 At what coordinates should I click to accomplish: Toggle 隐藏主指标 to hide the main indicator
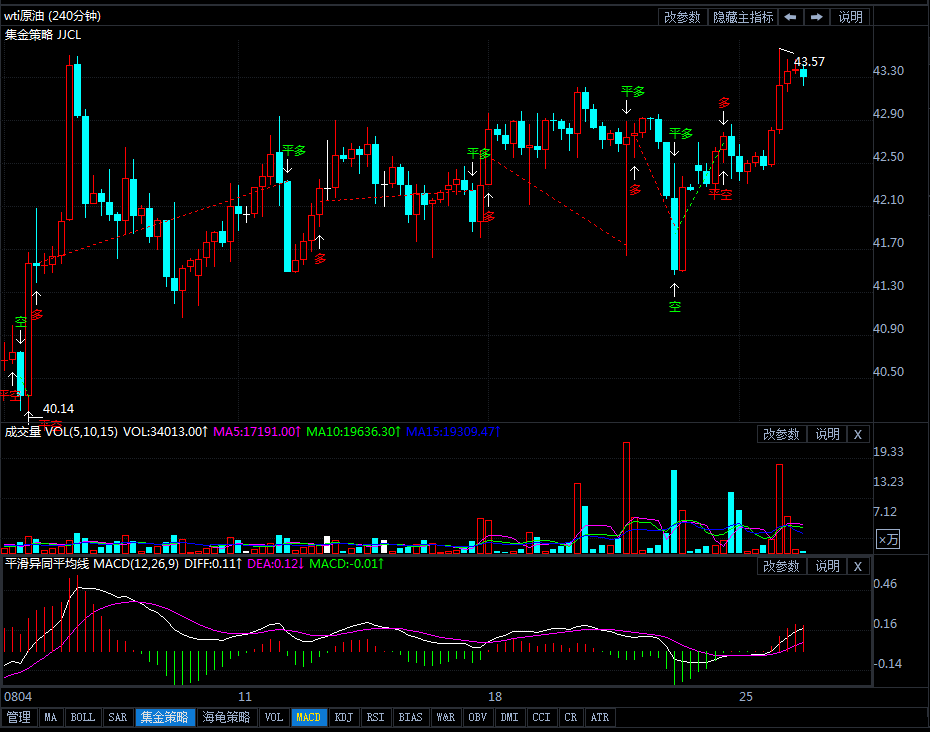point(743,17)
